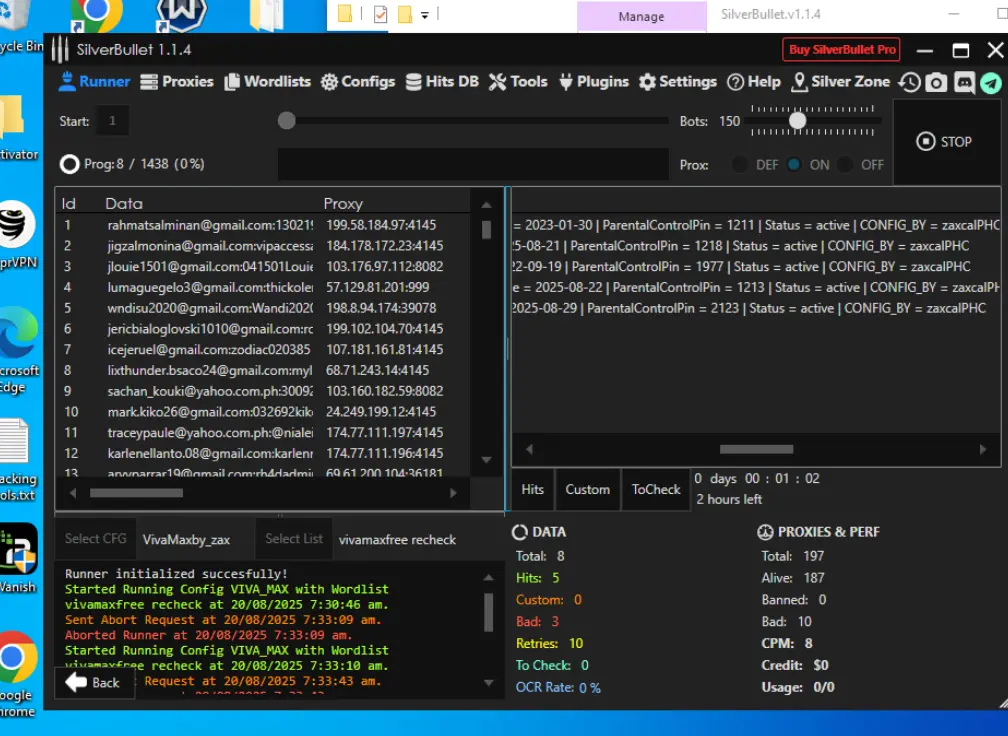Click the camera screenshot icon
This screenshot has width=1008, height=736.
(x=936, y=82)
